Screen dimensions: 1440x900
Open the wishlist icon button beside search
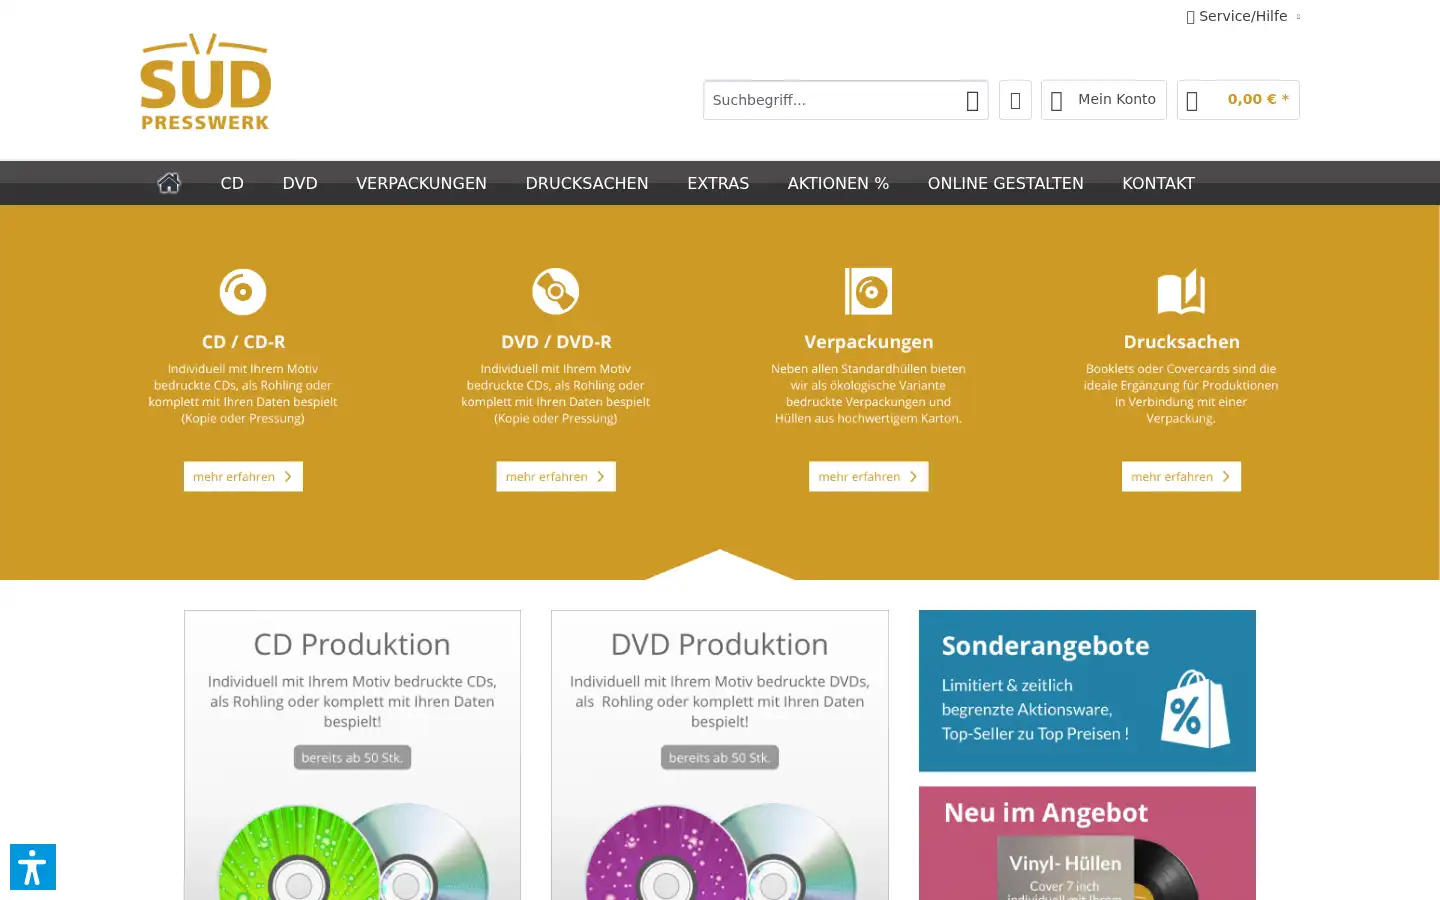[1015, 100]
